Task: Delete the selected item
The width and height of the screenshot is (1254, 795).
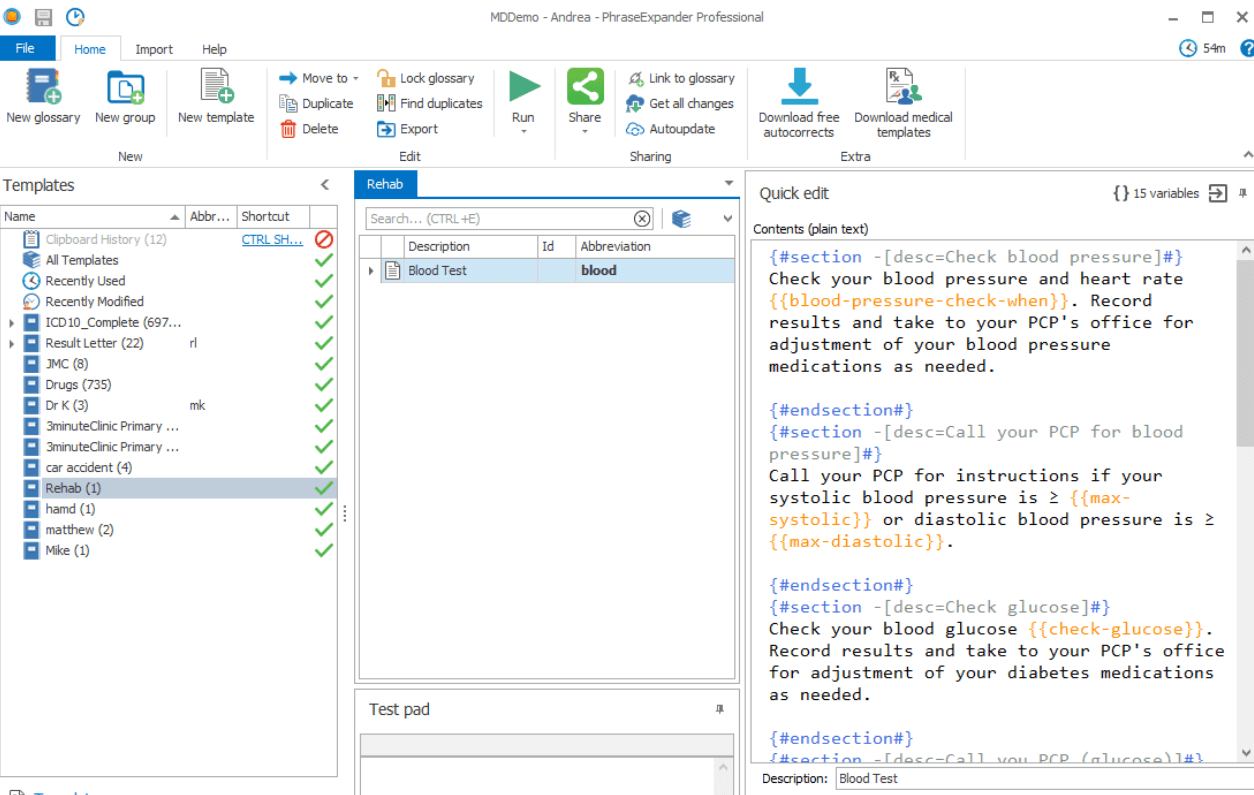Action: (x=309, y=129)
